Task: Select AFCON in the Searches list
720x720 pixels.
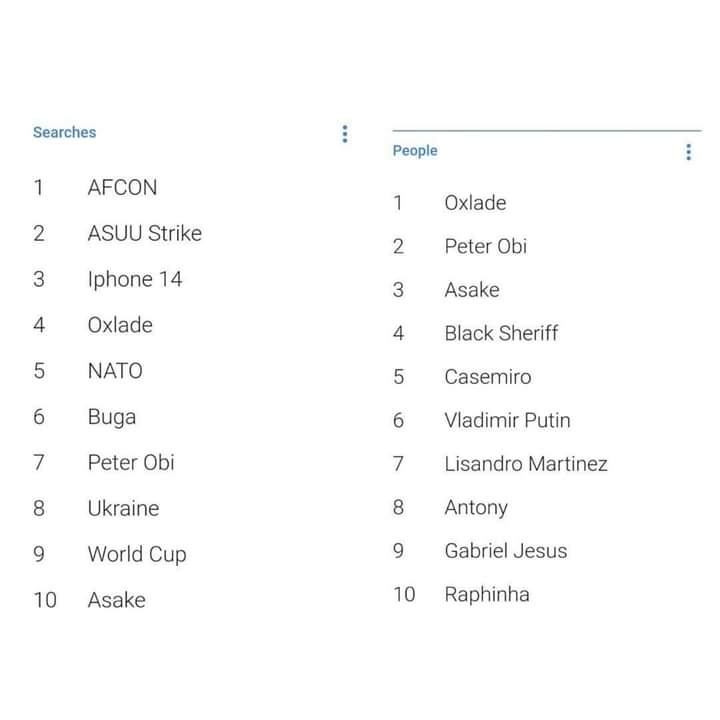Action: [122, 187]
